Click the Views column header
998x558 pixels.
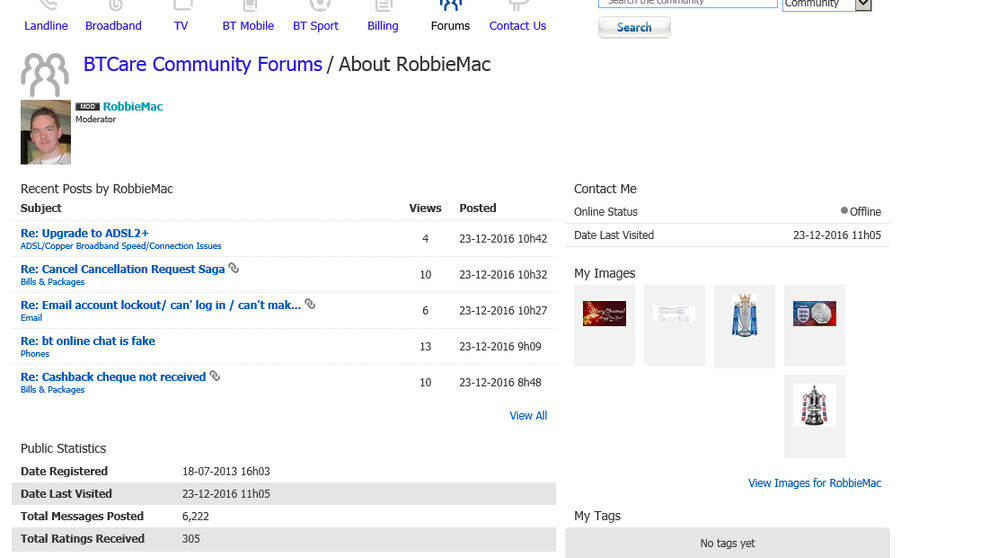tap(425, 208)
